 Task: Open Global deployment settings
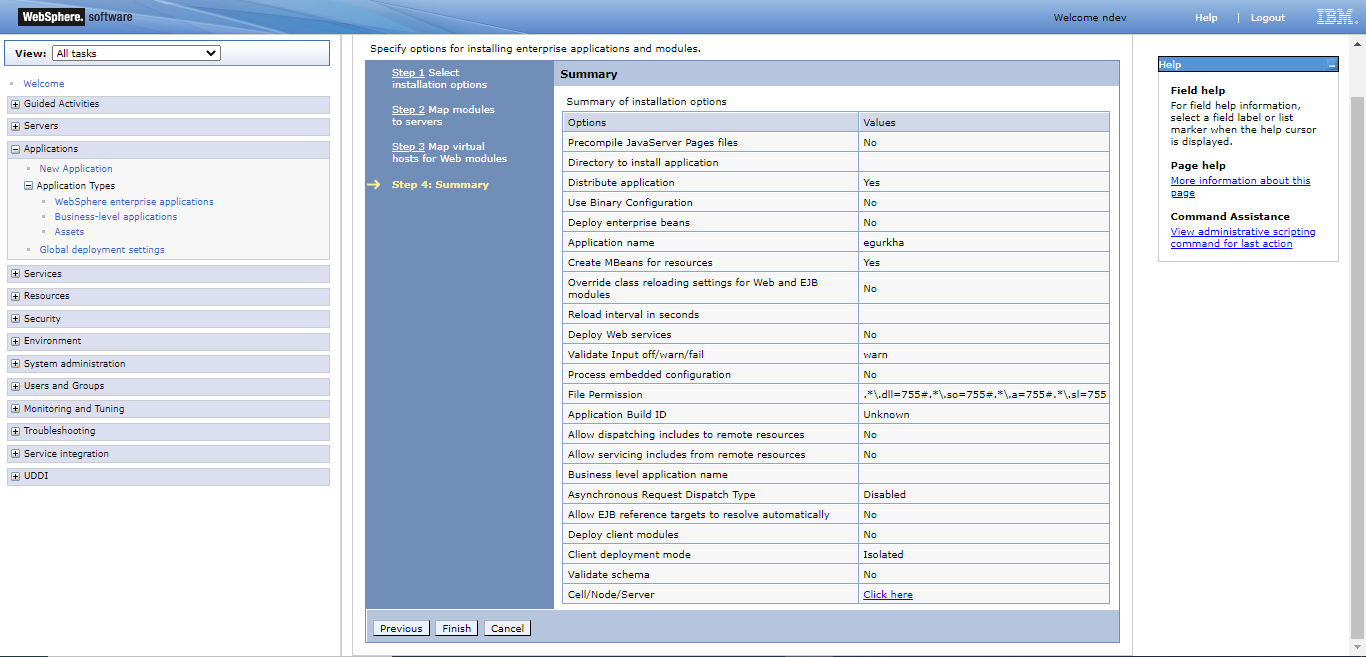tap(102, 250)
